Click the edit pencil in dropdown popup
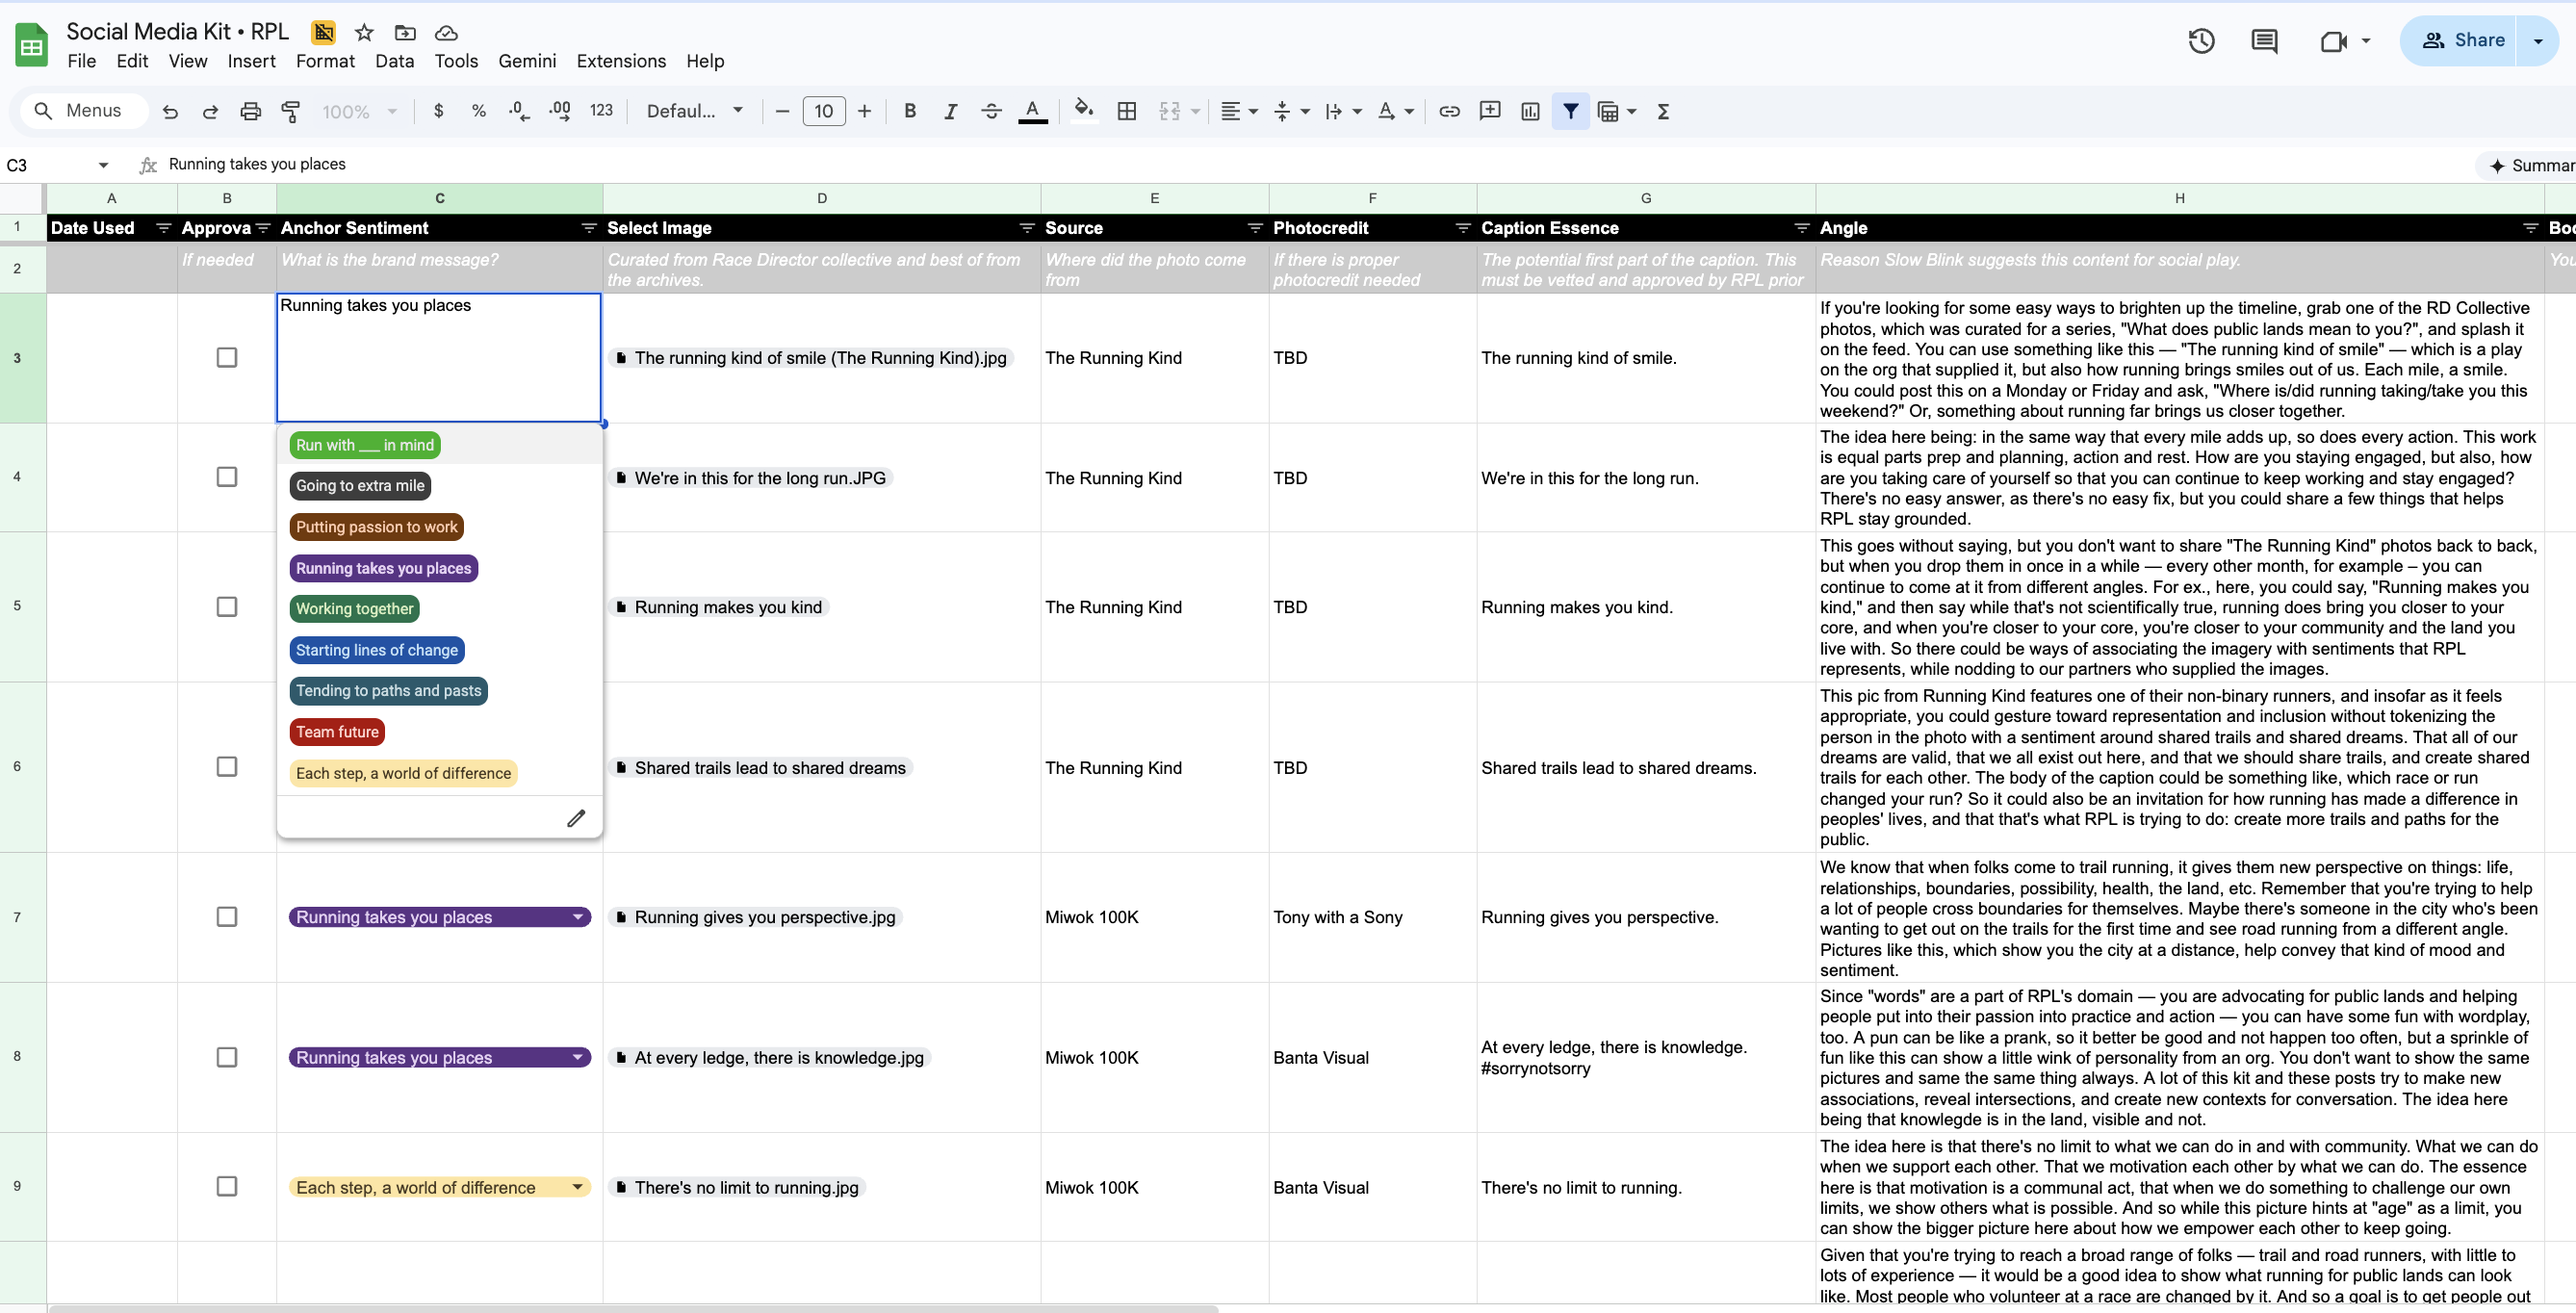2576x1313 pixels. click(576, 819)
